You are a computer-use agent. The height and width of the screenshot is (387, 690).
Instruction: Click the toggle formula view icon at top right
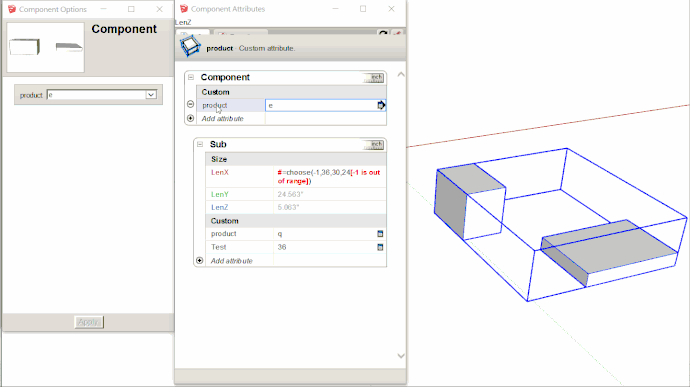[397, 33]
